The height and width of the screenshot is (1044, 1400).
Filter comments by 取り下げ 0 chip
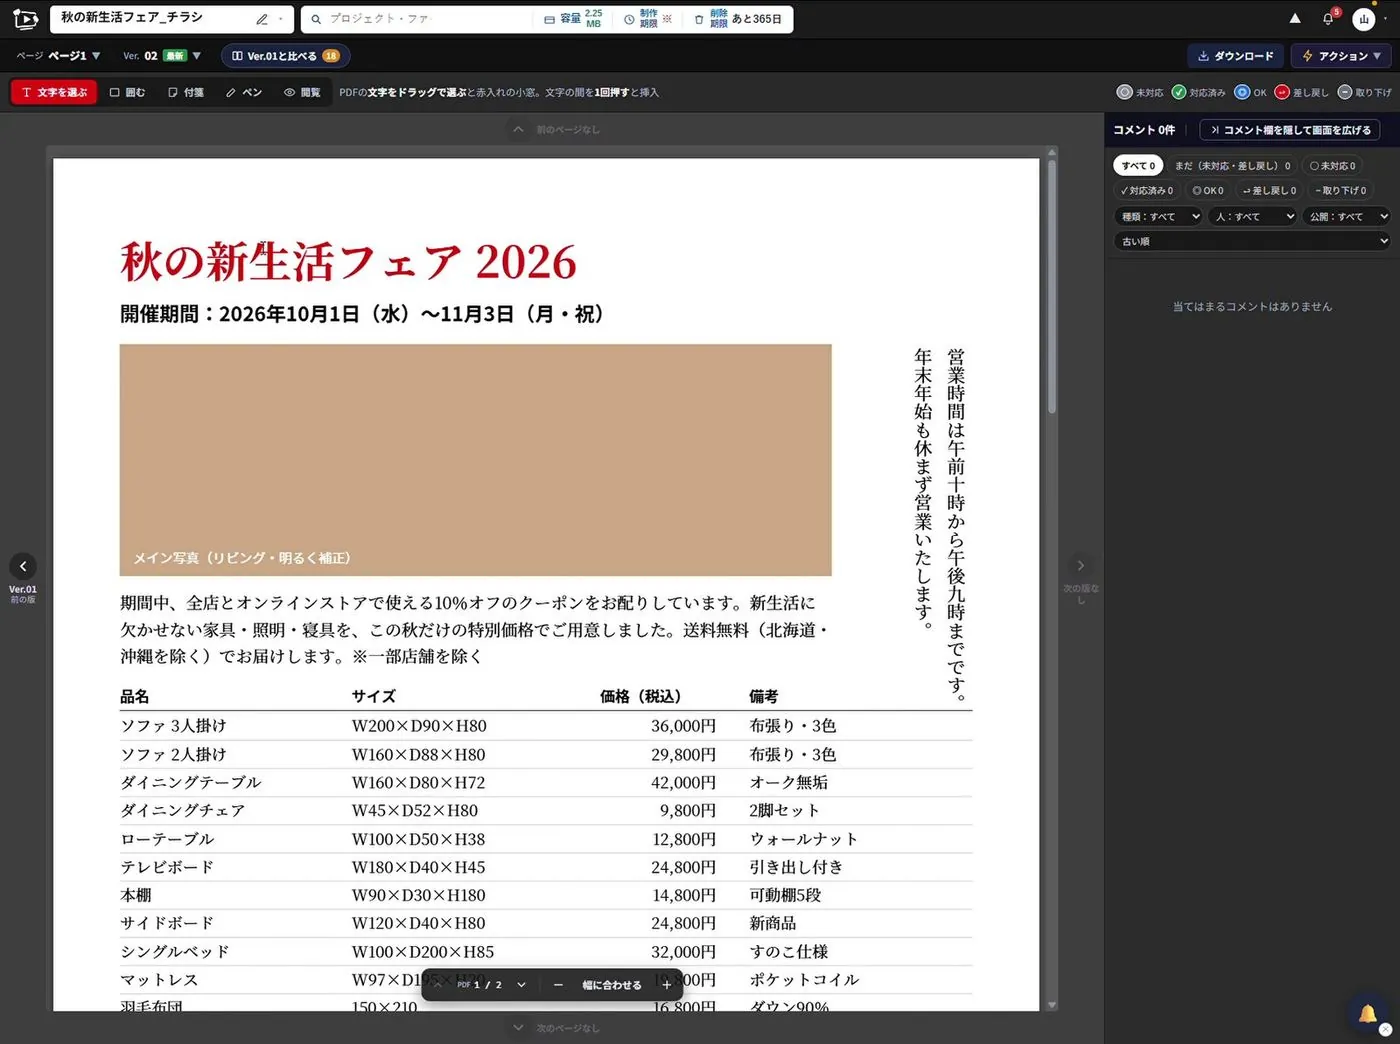click(x=1341, y=190)
